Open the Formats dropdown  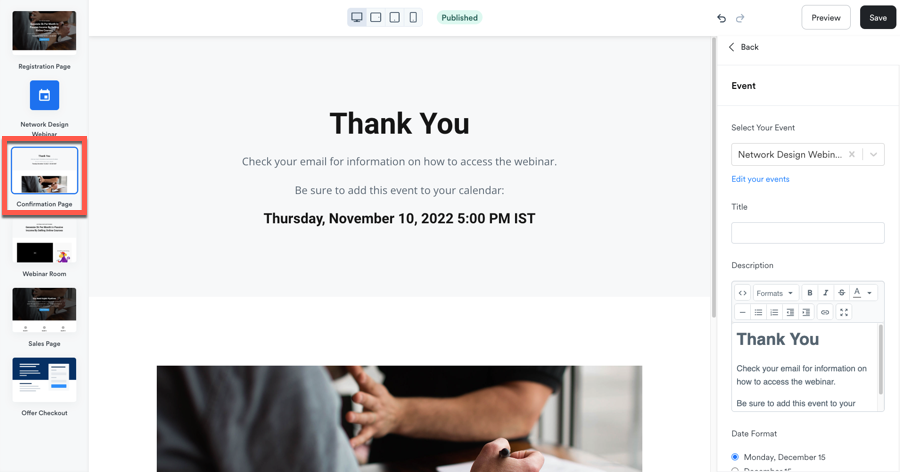(774, 293)
